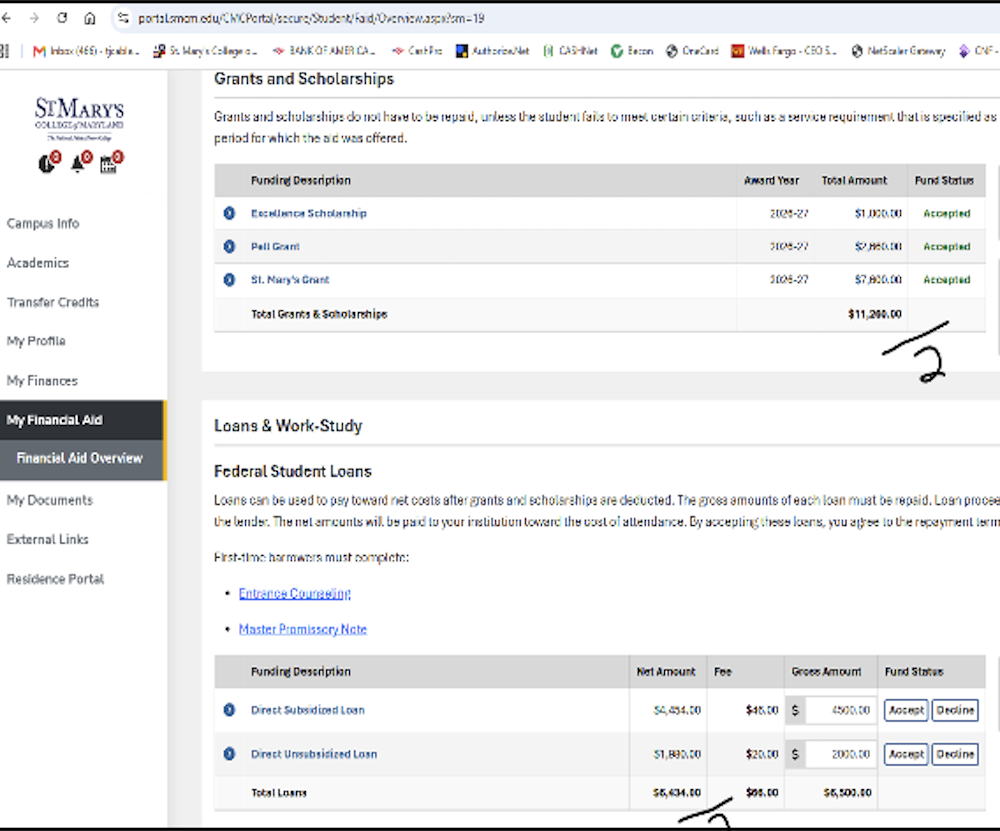The width and height of the screenshot is (1000, 831).
Task: Focus the address bar showing portal.smcm.edu
Action: pyautogui.click(x=311, y=18)
